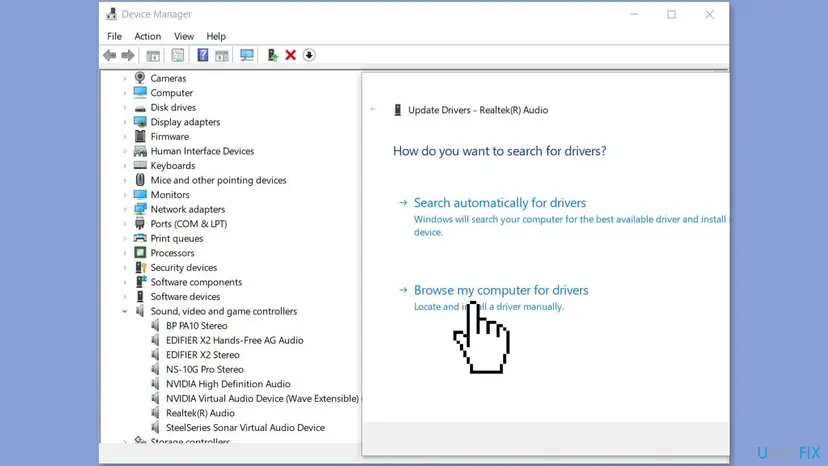Select EDIFIER X2 Hands-Free AG Audio
828x466 pixels.
click(234, 340)
